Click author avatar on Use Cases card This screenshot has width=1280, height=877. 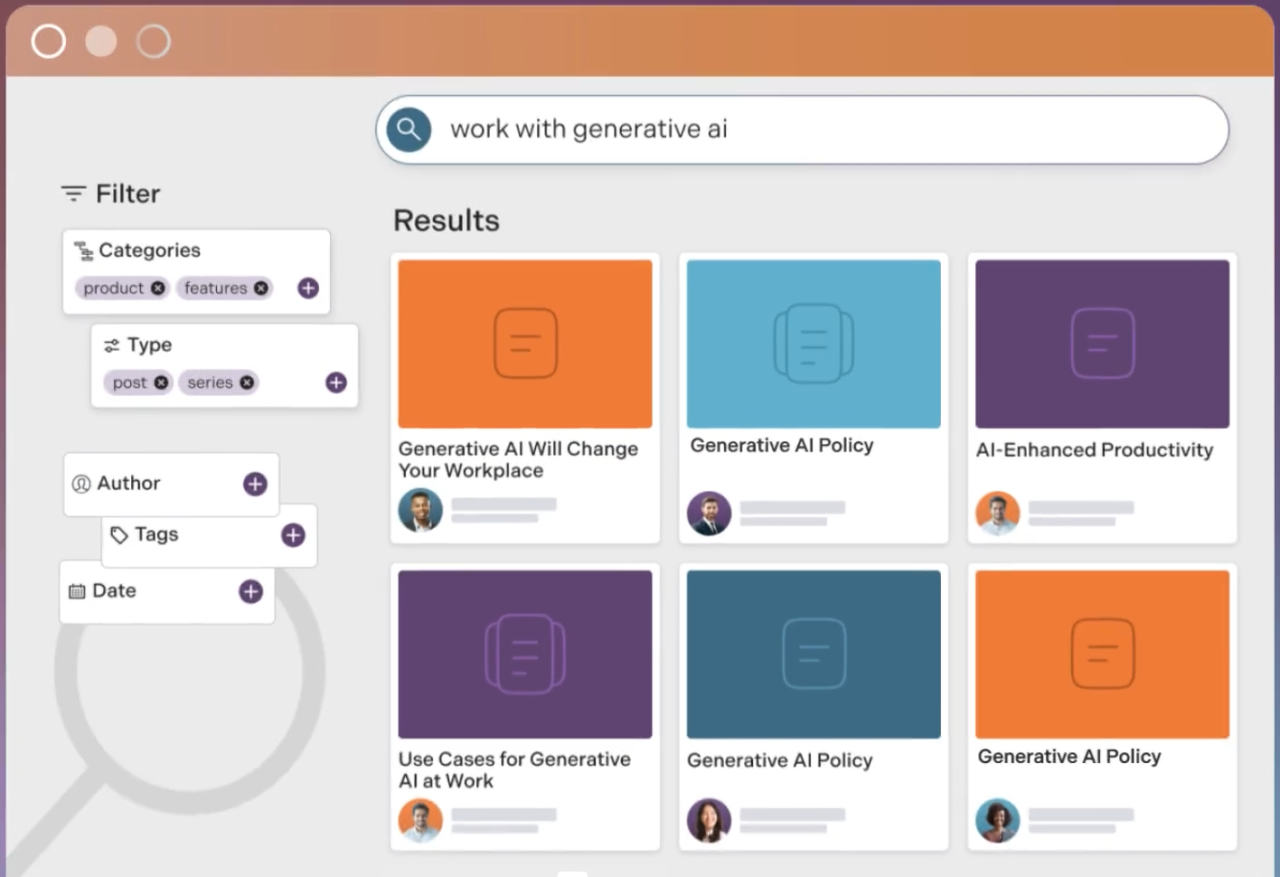pos(420,820)
